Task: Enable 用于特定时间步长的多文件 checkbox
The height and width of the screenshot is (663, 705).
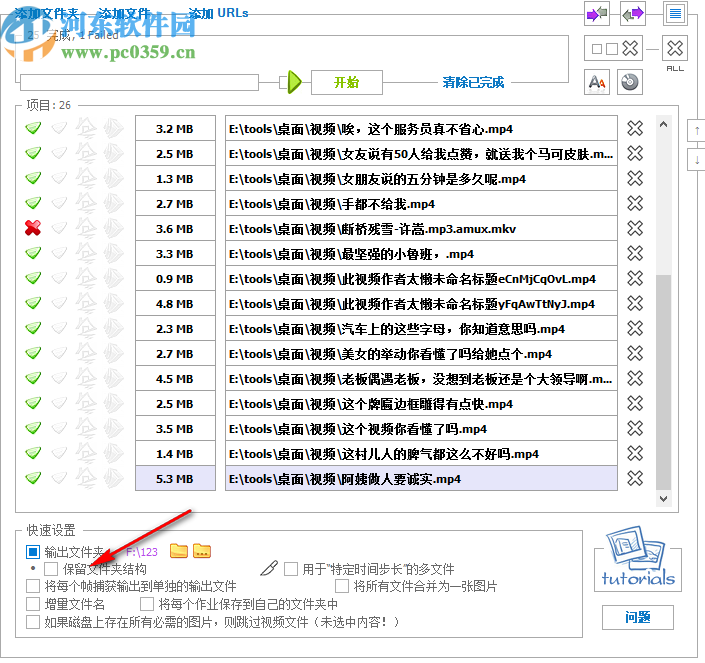Action: (x=291, y=569)
